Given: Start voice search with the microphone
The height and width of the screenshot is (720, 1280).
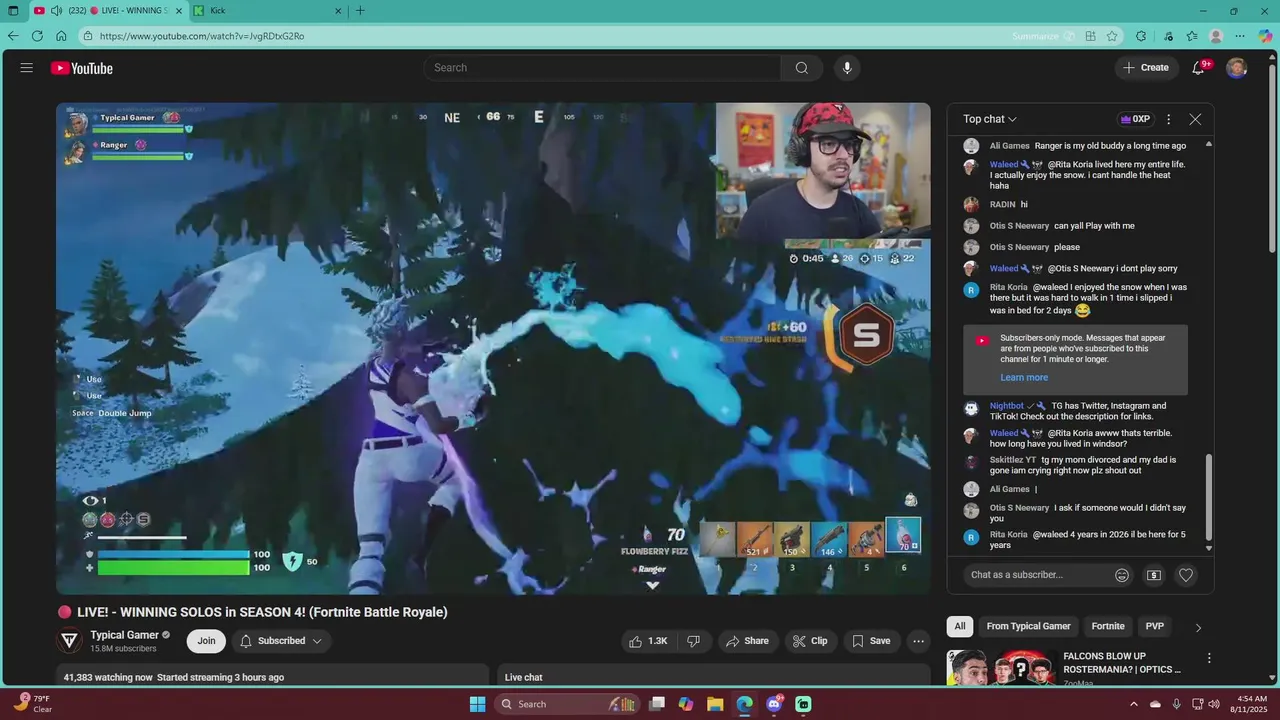Looking at the screenshot, I should point(847,68).
